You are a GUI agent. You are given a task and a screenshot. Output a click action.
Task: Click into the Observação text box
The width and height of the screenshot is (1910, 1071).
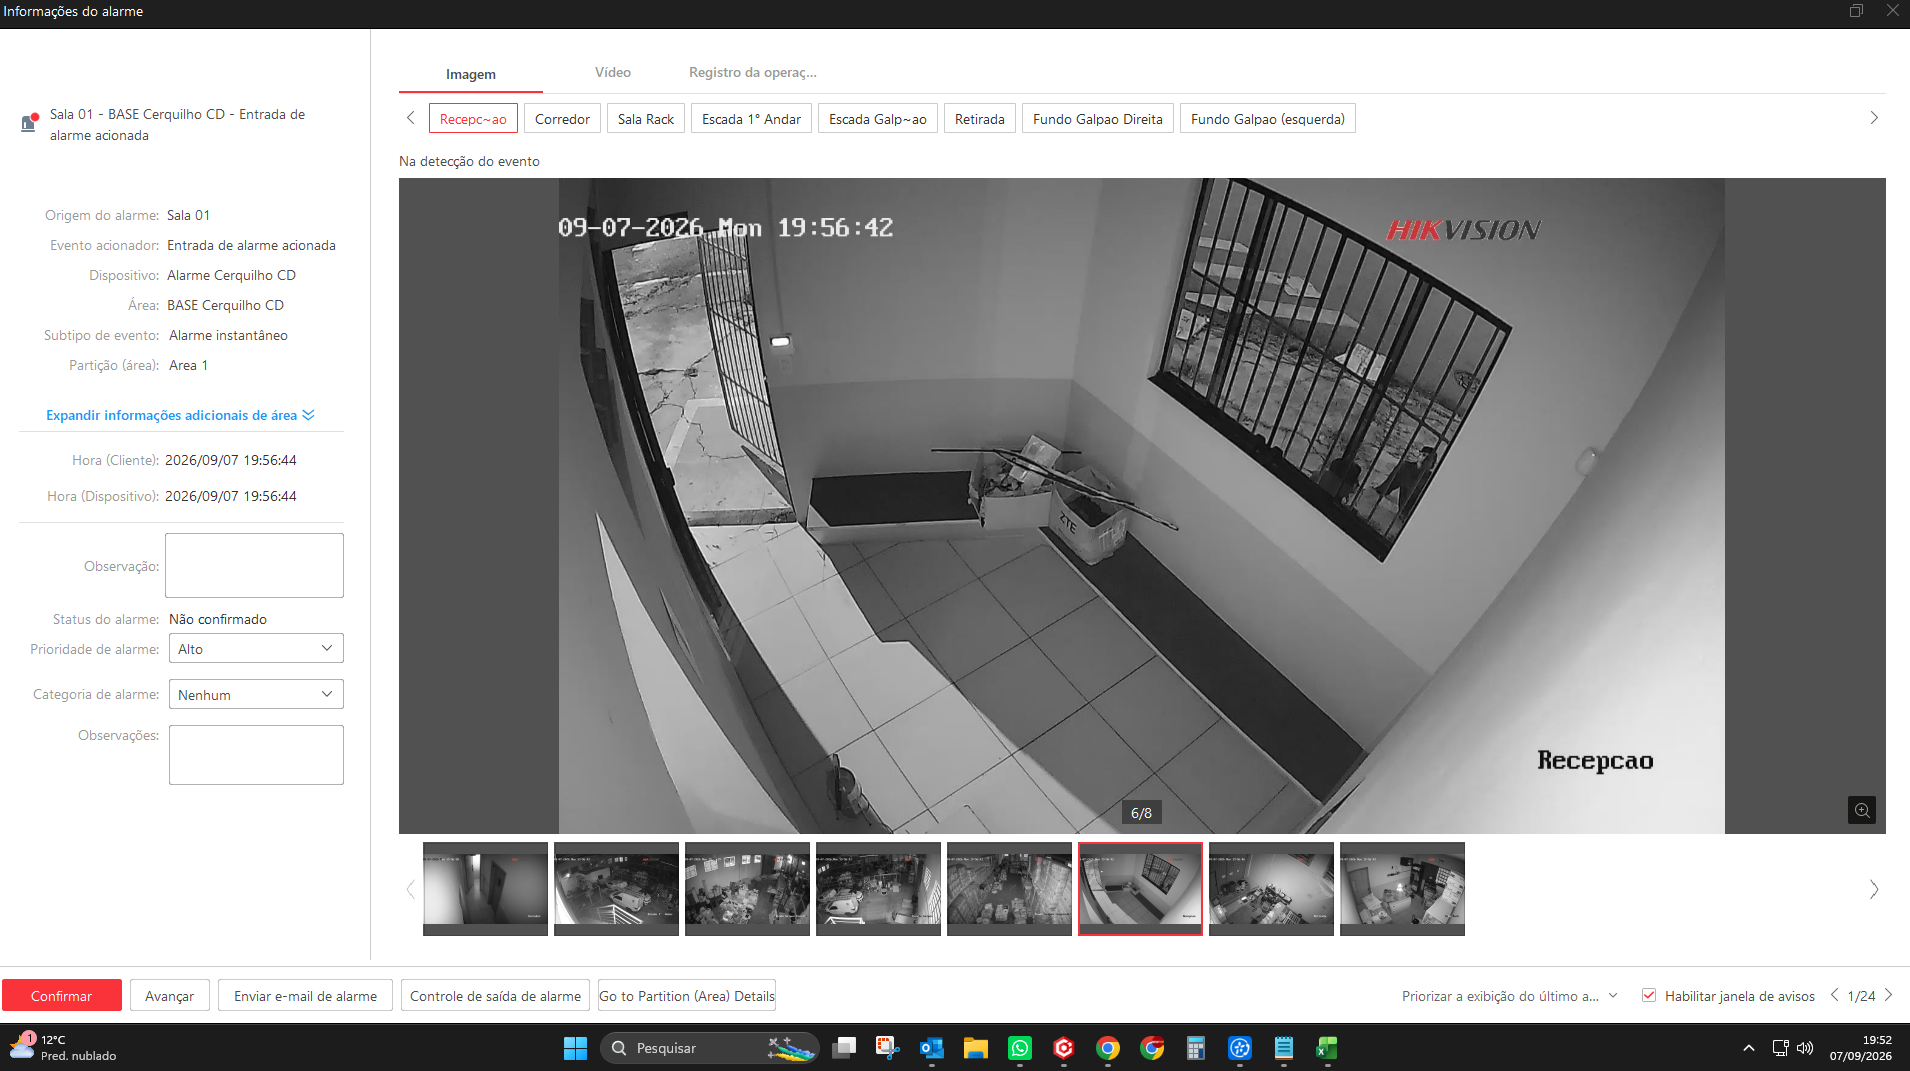(x=254, y=565)
